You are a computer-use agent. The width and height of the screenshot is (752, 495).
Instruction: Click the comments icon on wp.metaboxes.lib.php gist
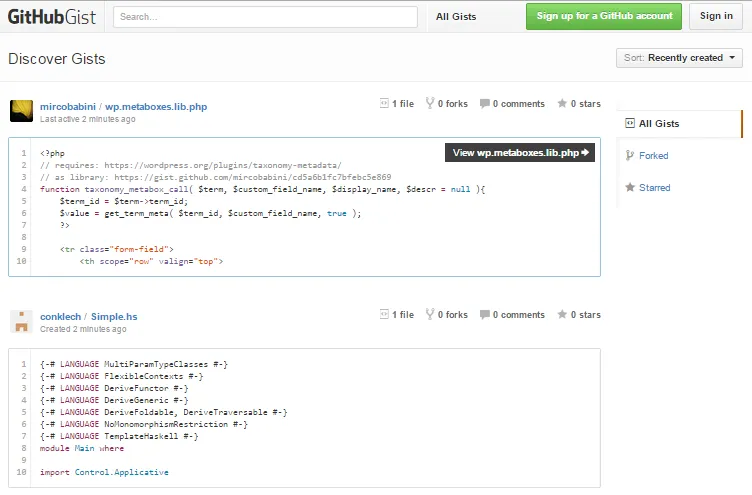pos(485,103)
